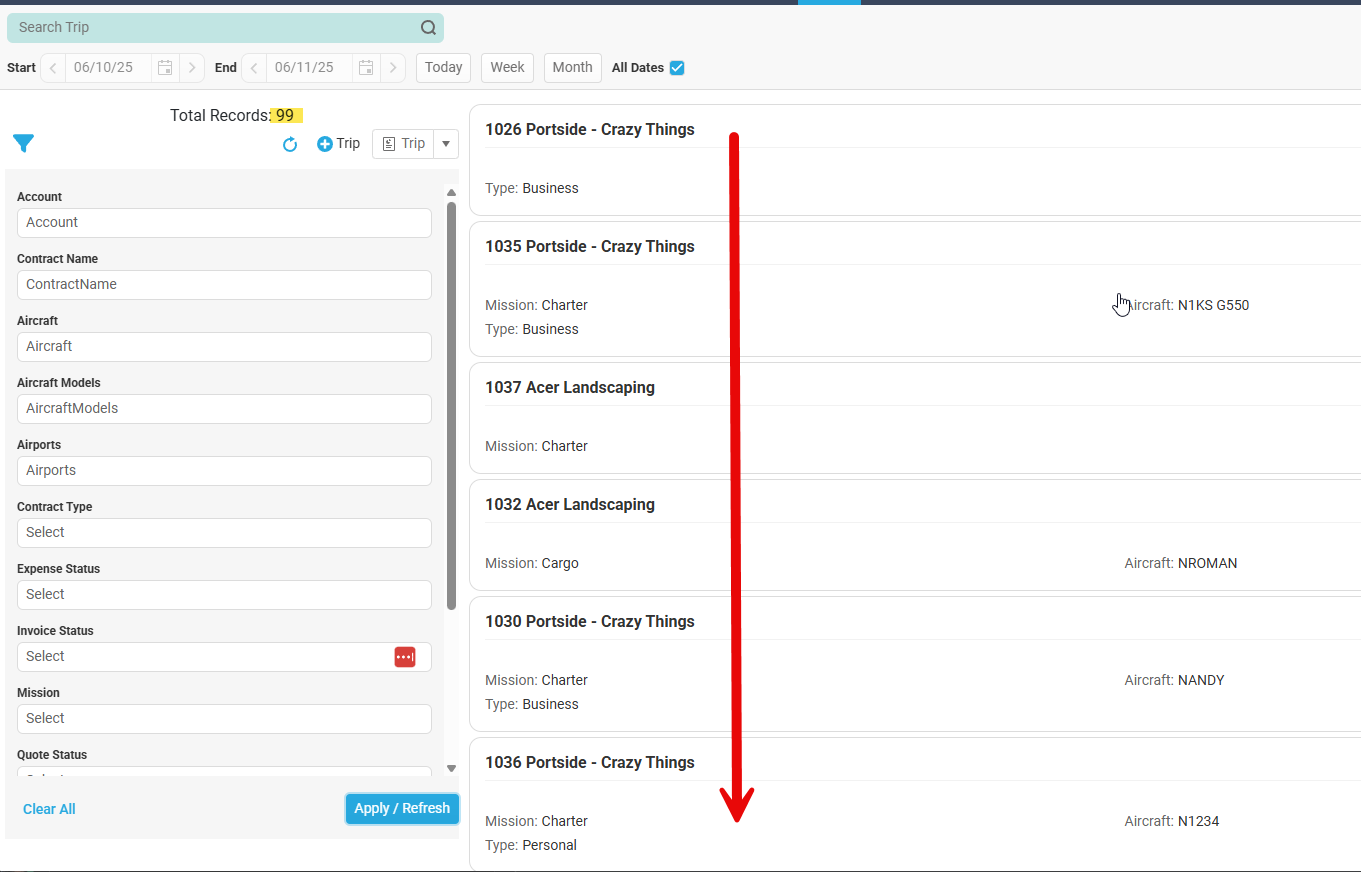Expand the Trip report dropdown arrow
Screen dimensions: 1361x872
(x=446, y=144)
